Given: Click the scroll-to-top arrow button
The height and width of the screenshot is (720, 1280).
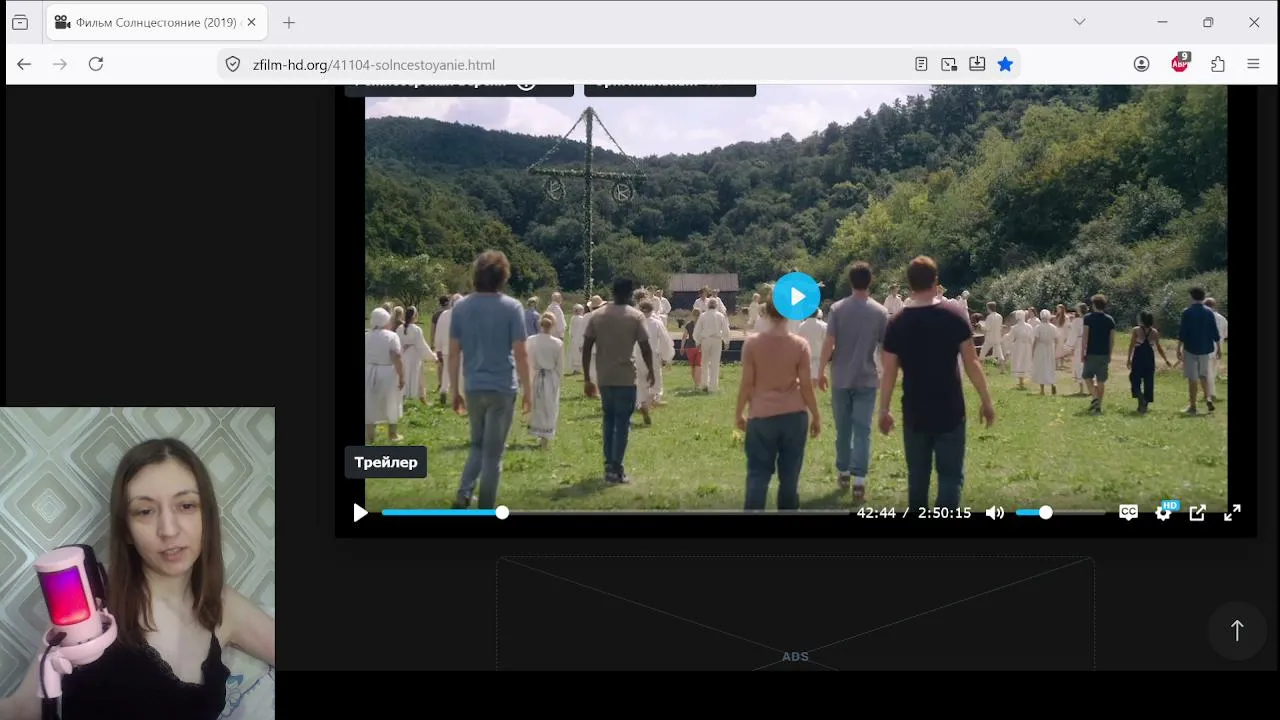Looking at the screenshot, I should 1237,630.
